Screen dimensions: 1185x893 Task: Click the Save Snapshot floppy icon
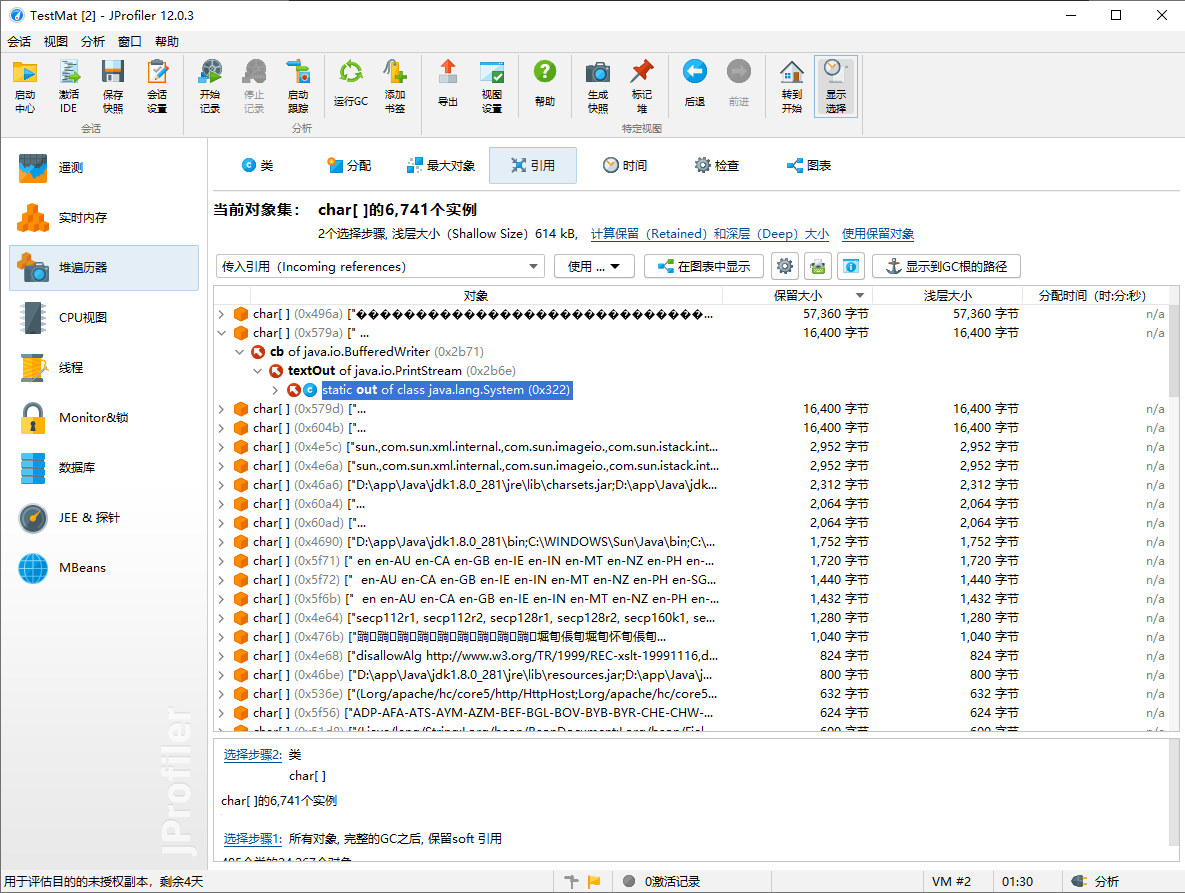(113, 86)
